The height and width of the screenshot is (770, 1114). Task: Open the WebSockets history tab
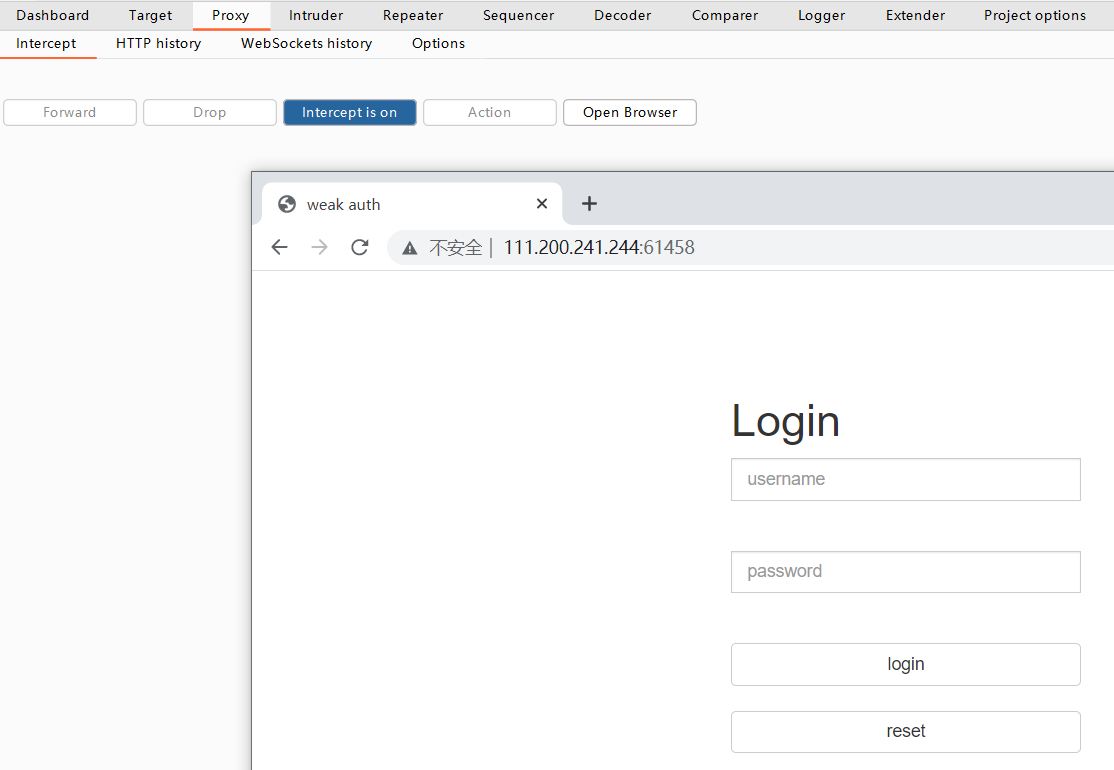(x=306, y=43)
